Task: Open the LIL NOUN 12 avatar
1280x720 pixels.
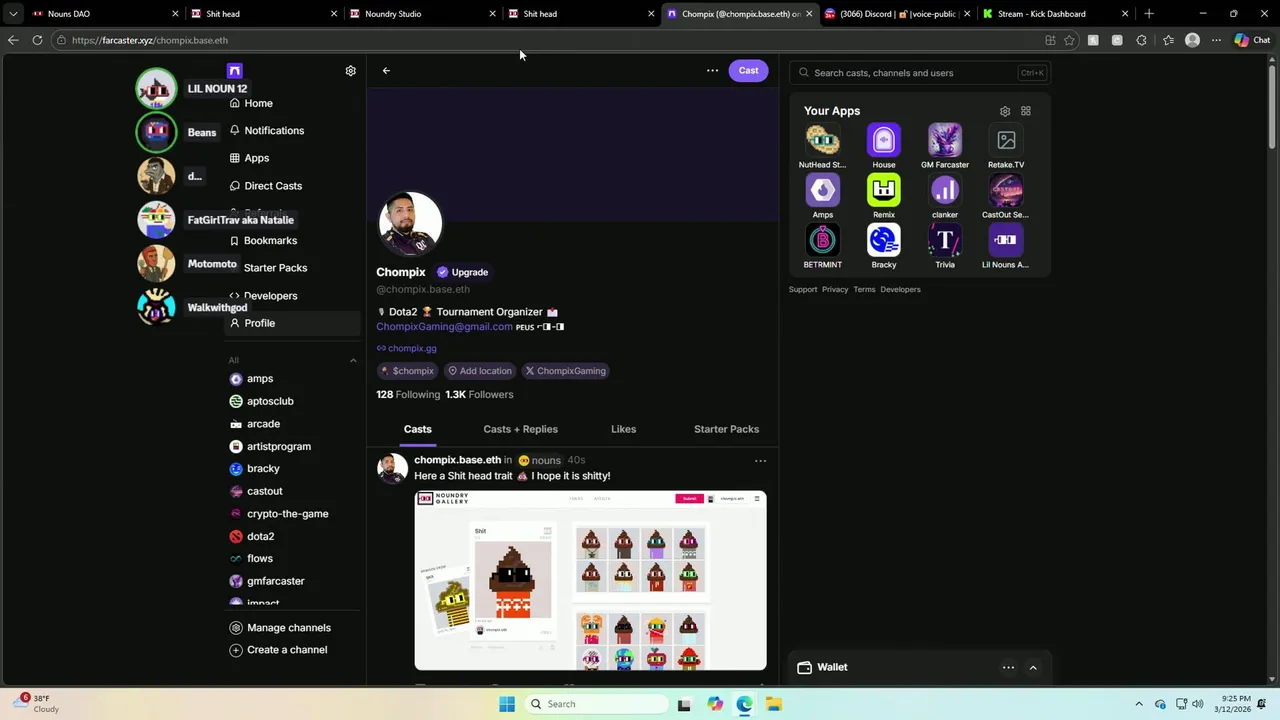Action: pyautogui.click(x=156, y=89)
